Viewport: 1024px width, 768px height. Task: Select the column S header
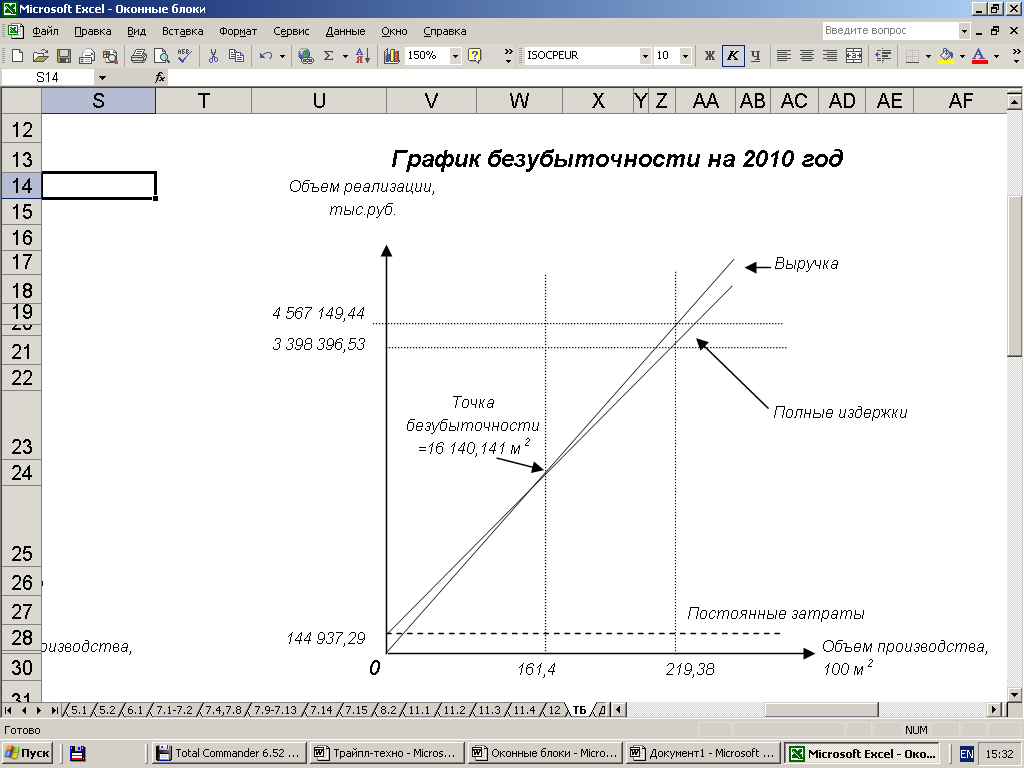98,101
